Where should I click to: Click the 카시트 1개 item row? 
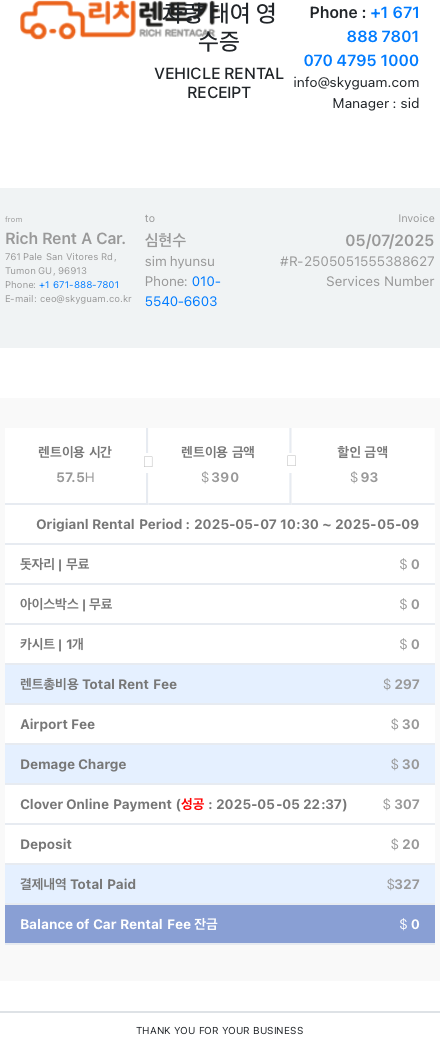tap(220, 644)
